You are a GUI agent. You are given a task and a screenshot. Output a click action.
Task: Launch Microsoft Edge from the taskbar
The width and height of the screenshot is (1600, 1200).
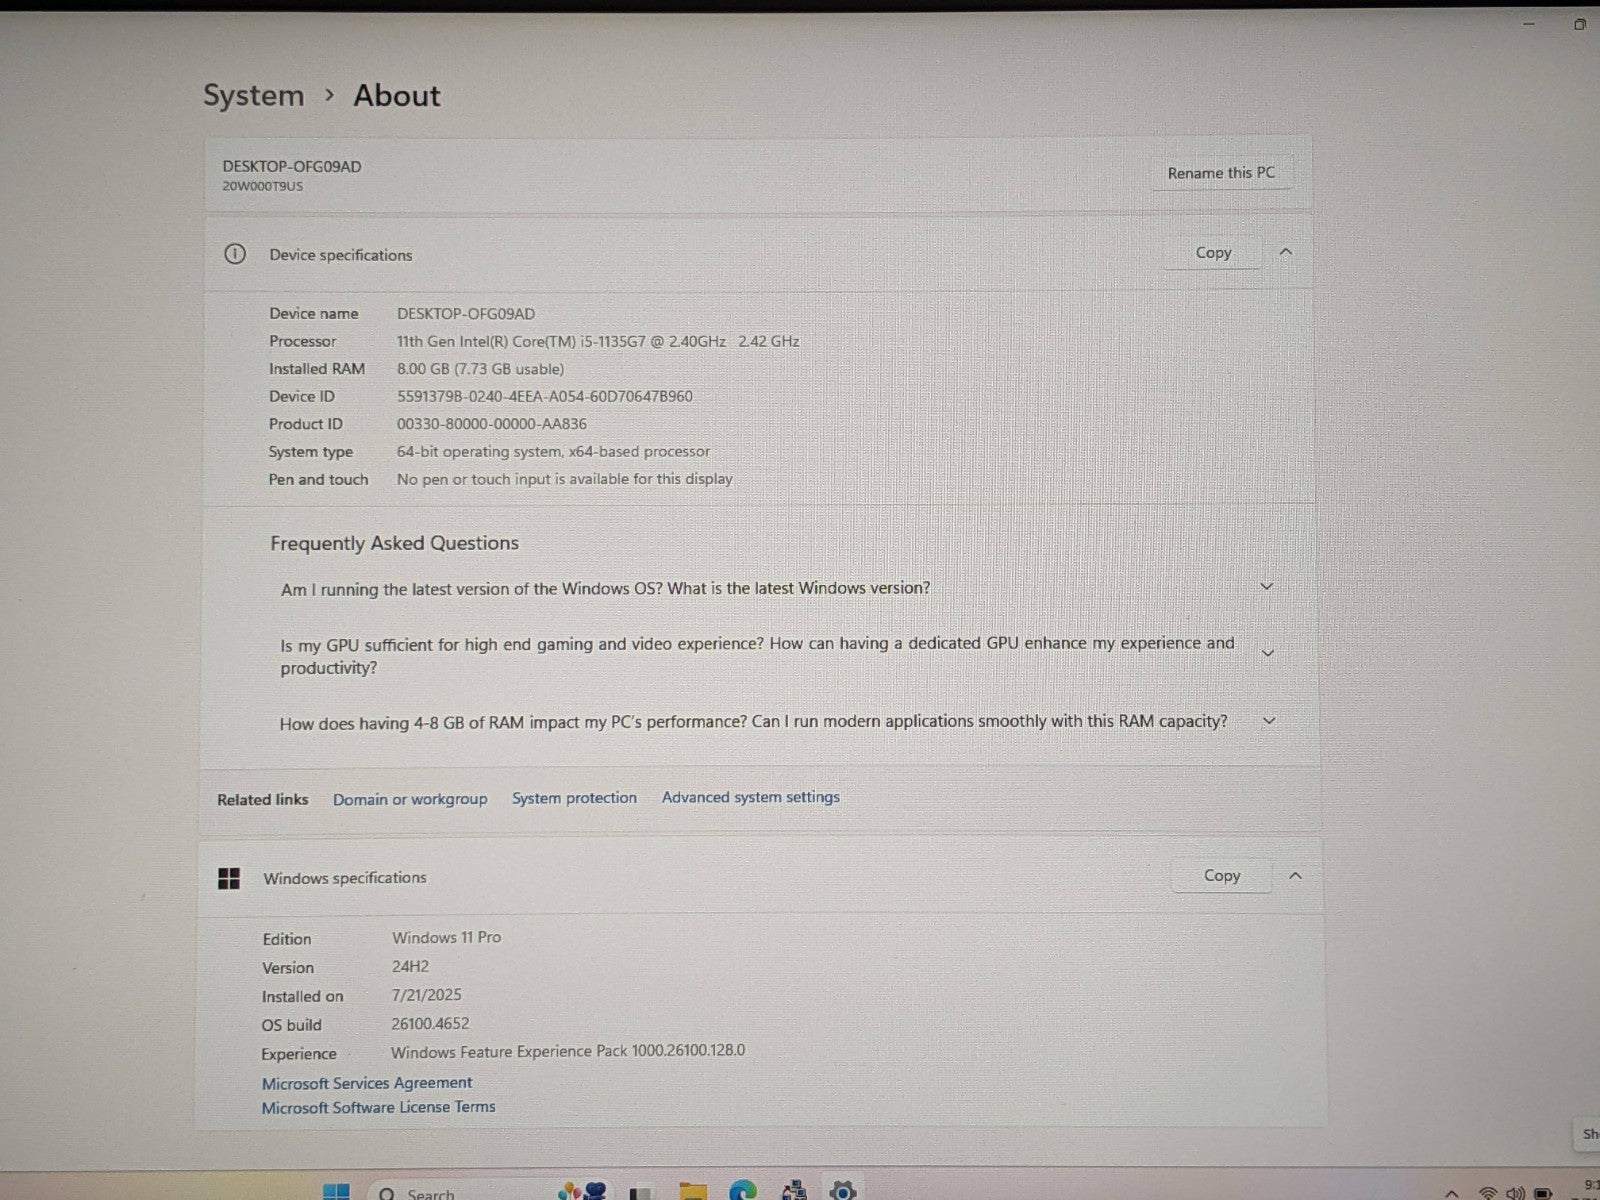pos(743,1191)
